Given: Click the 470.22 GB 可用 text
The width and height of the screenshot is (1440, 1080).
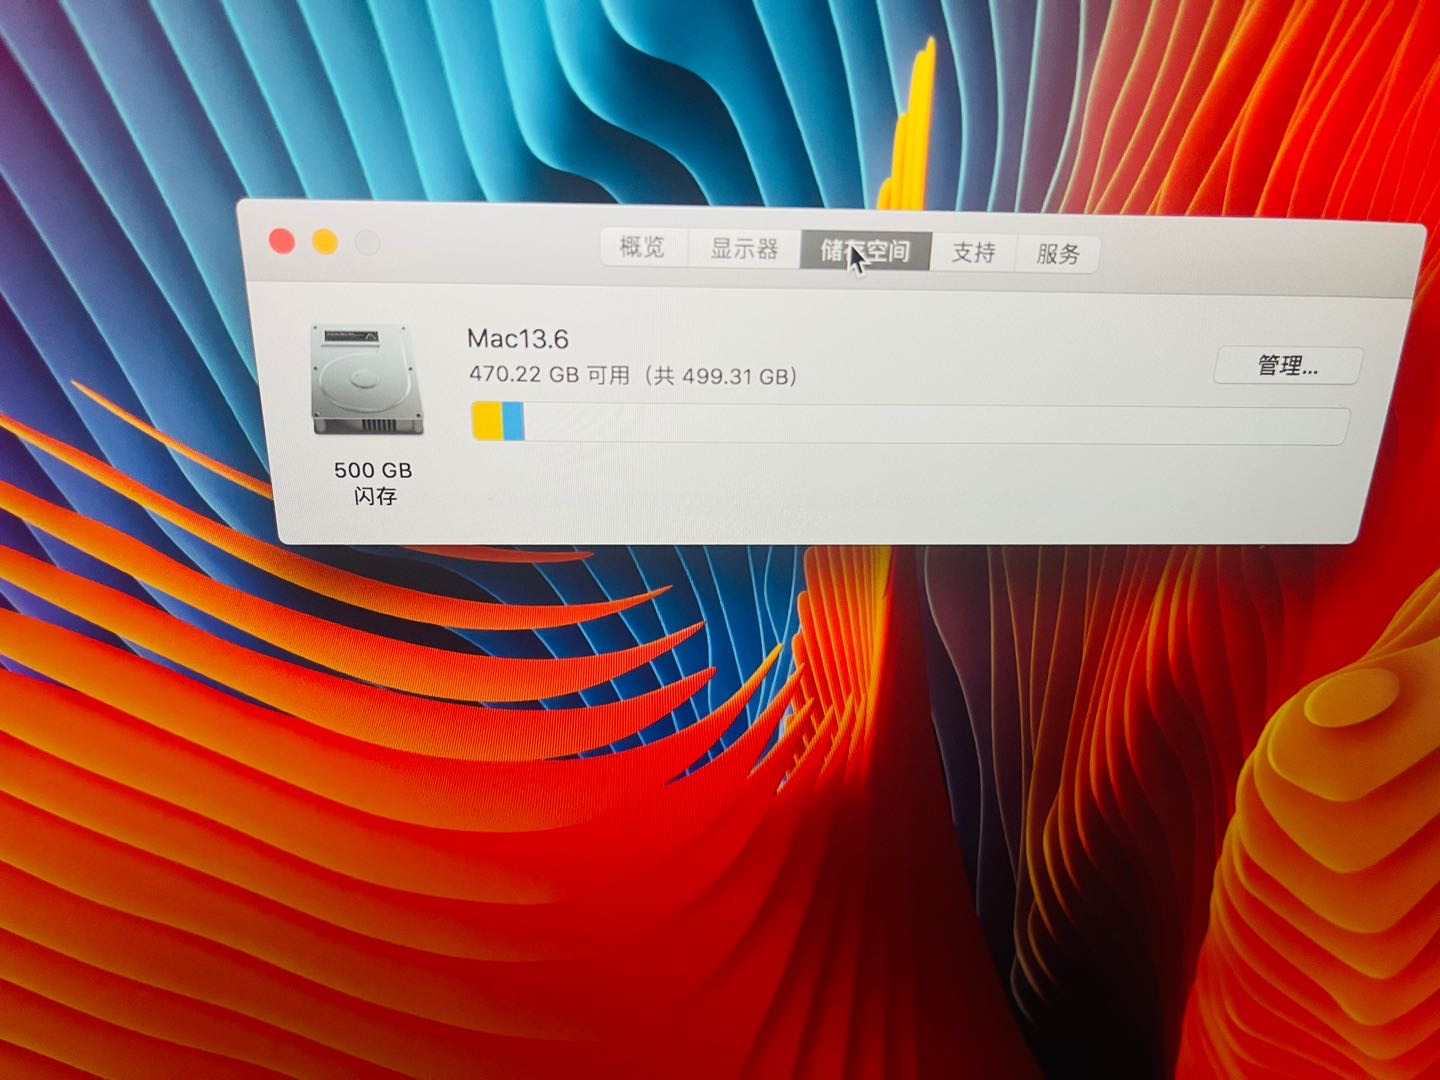Looking at the screenshot, I should pos(550,375).
